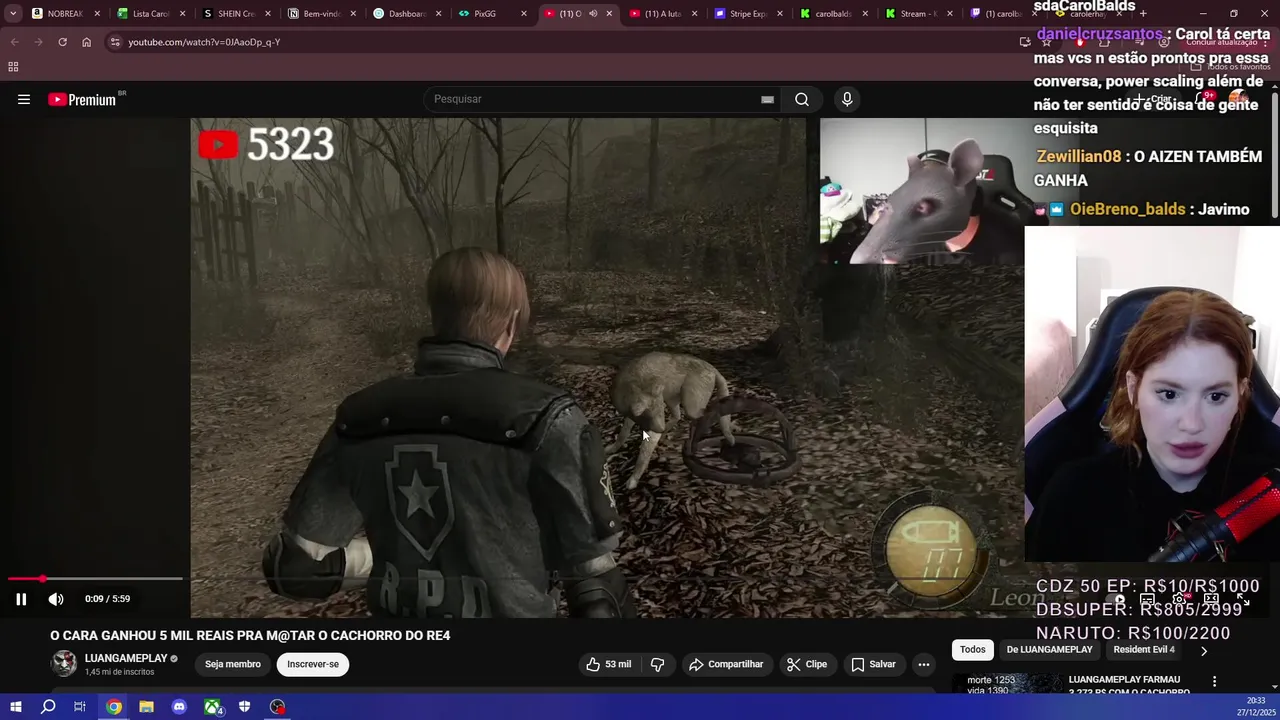
Task: Switch to theater mode in the player
Action: (x=1211, y=600)
